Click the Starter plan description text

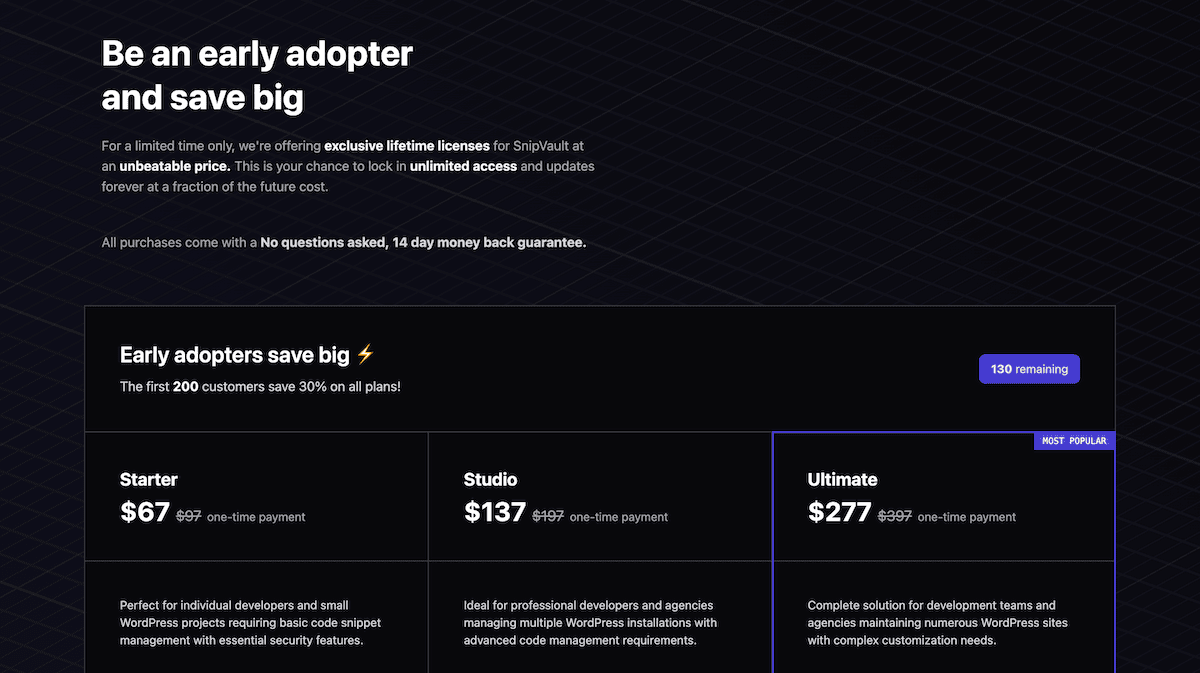point(250,623)
